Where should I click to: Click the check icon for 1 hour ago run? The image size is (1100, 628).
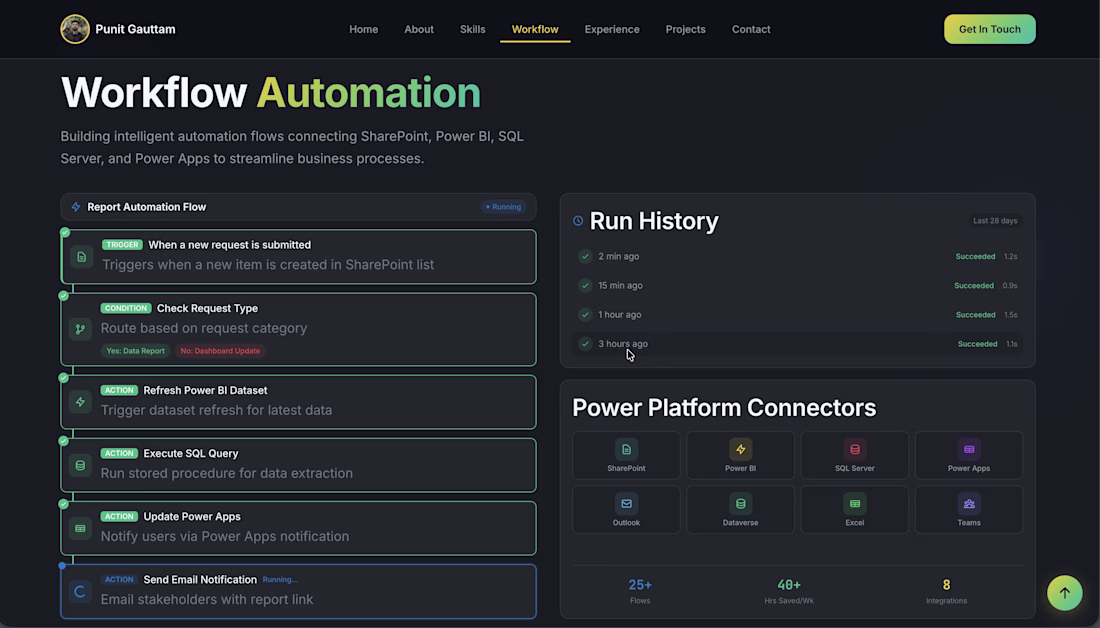(x=585, y=315)
